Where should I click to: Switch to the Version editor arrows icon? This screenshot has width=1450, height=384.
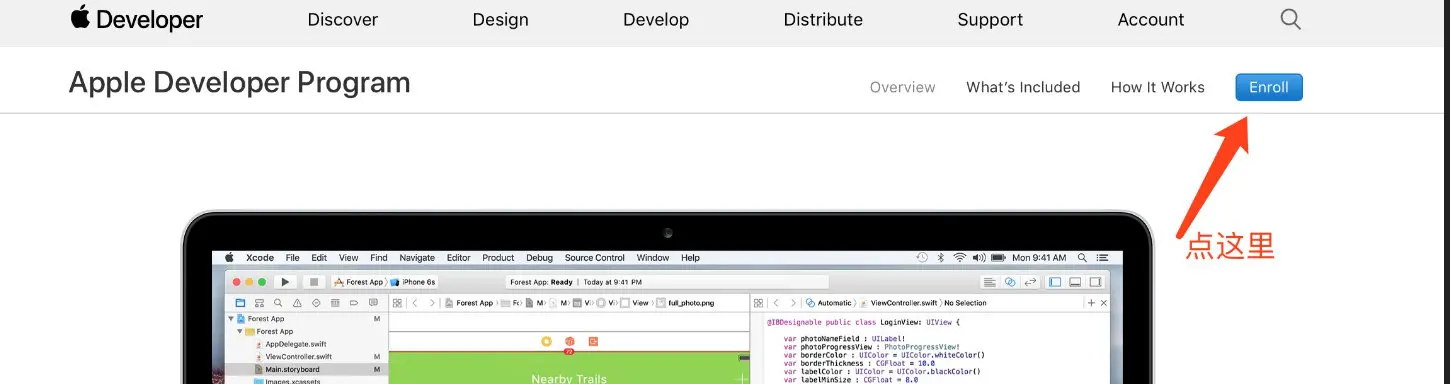click(x=1031, y=282)
